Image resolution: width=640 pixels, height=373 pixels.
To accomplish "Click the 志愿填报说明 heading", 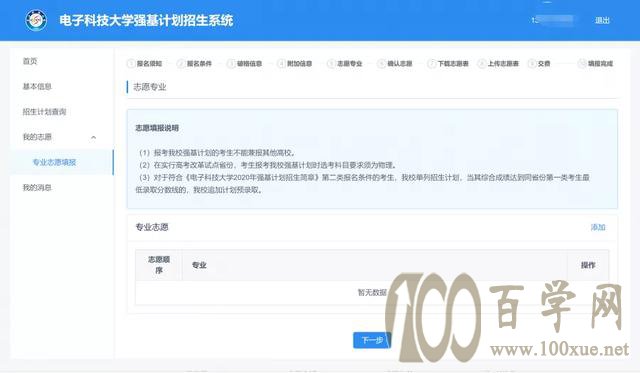I will tap(157, 128).
